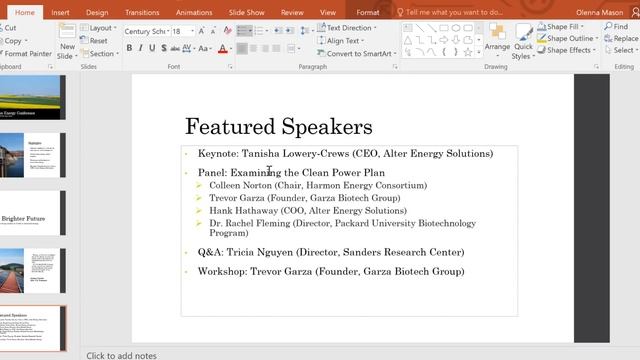The image size is (640, 360).
Task: Open the Slide Show tab
Action: click(x=247, y=13)
